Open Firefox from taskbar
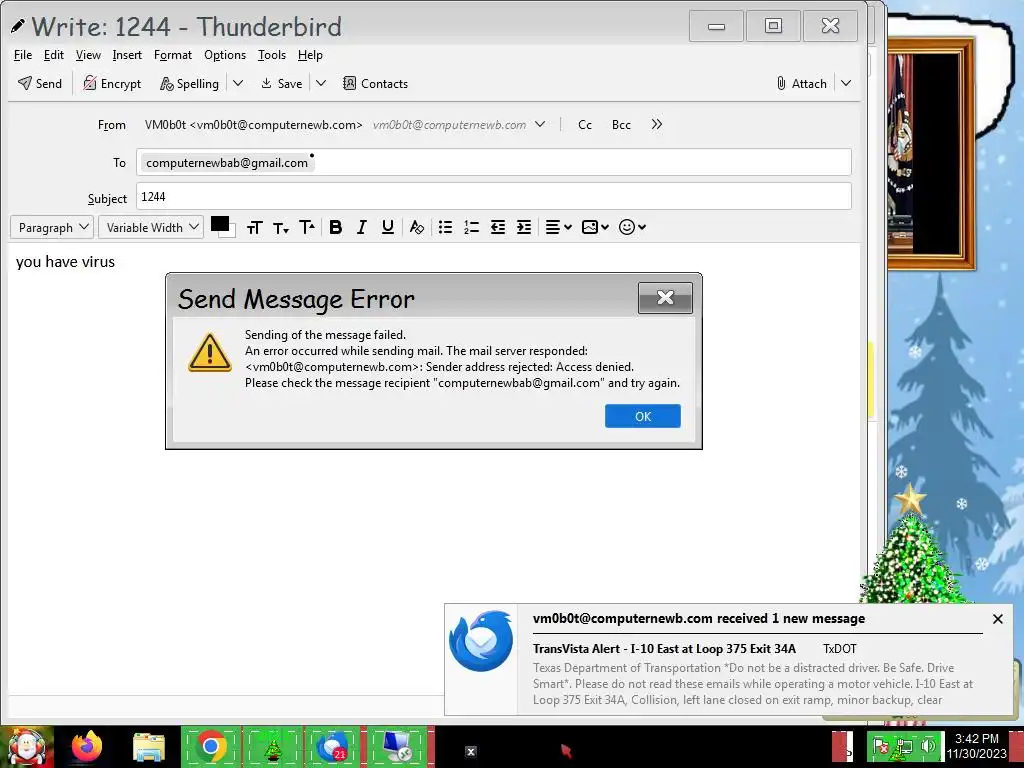Image resolution: width=1024 pixels, height=768 pixels. 87,746
